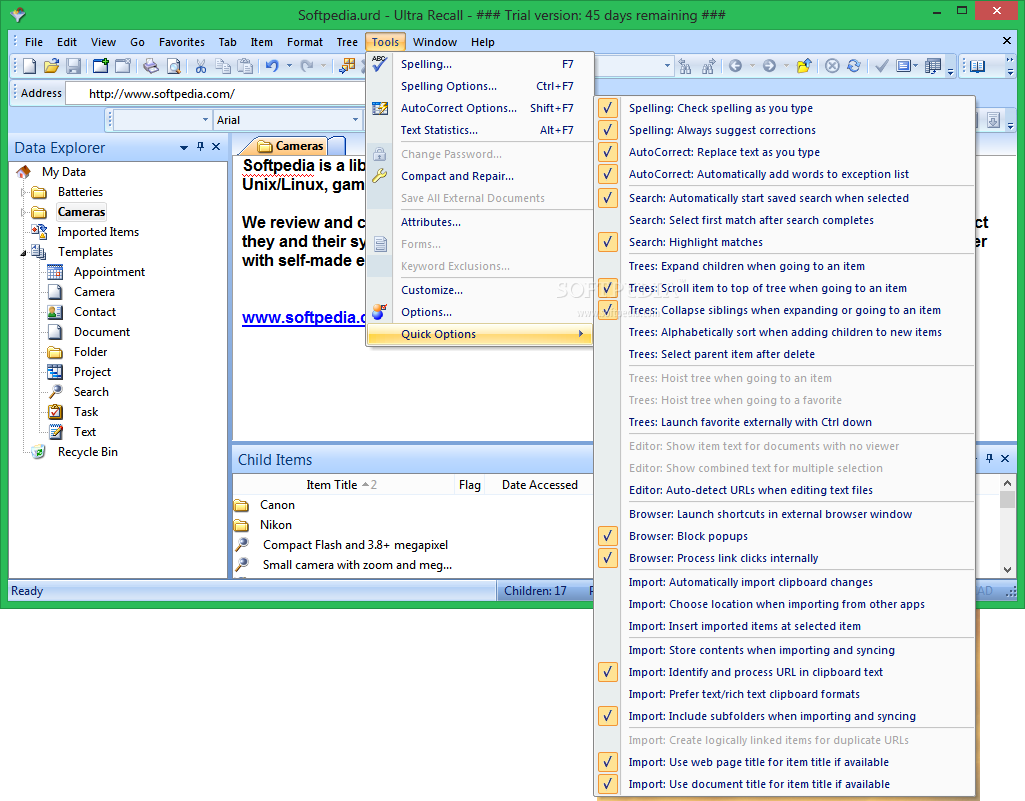Screen dimensions: 1025x801
Task: Follow the www.softpedia.com hyperlink
Action: pos(304,317)
